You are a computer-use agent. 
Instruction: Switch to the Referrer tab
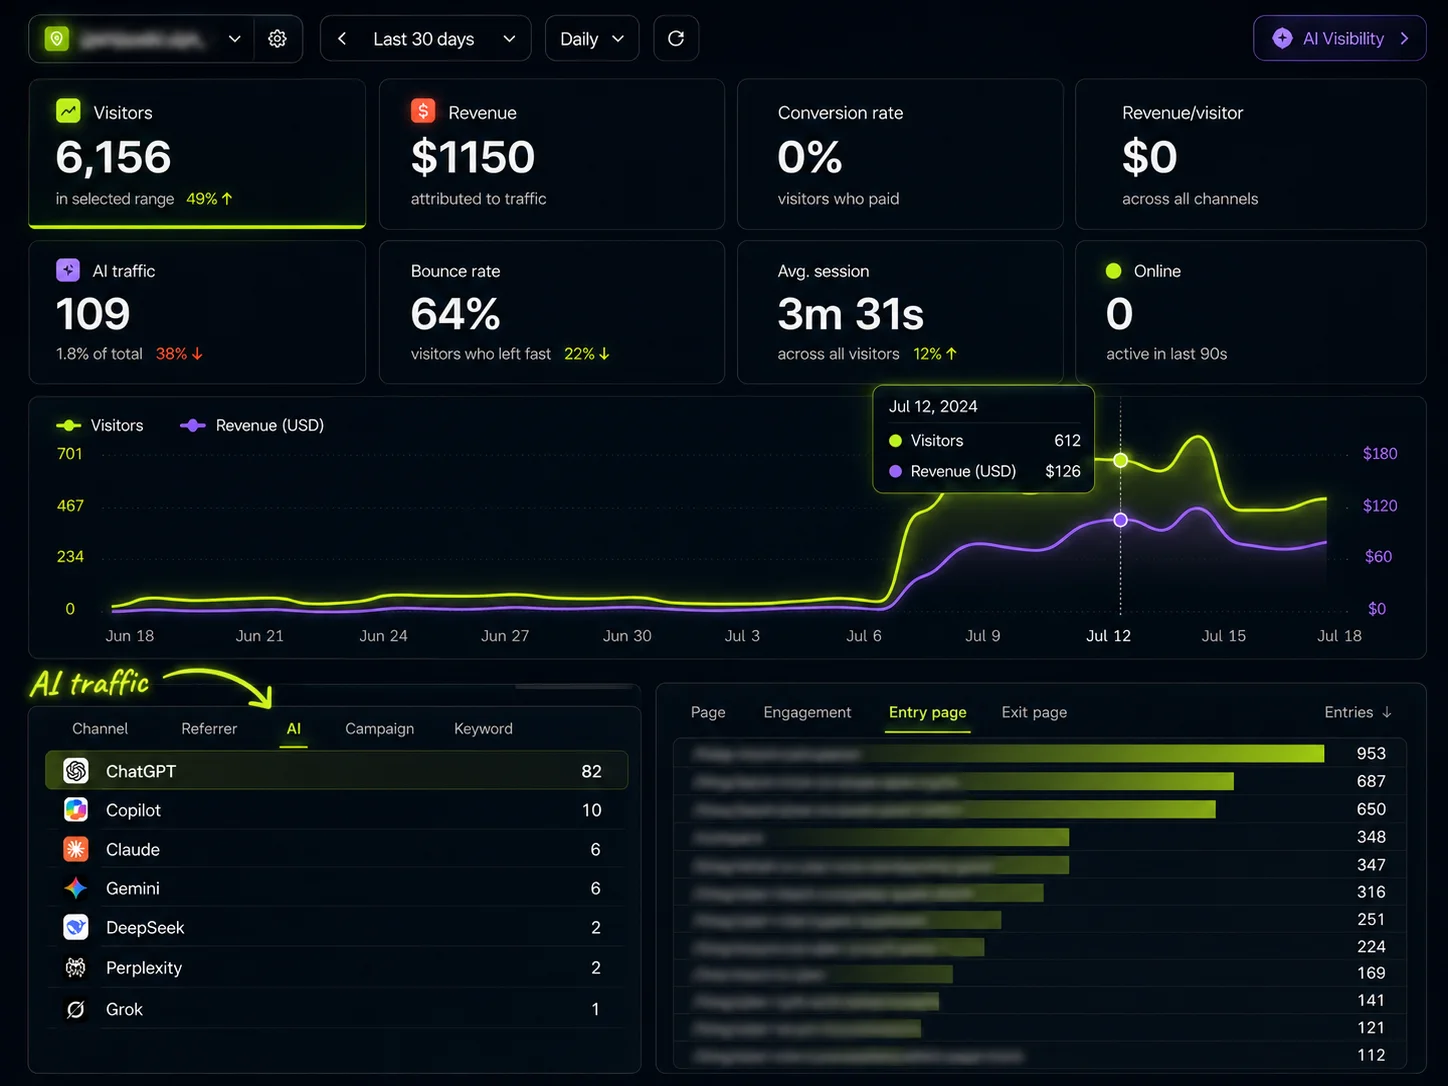coord(209,728)
